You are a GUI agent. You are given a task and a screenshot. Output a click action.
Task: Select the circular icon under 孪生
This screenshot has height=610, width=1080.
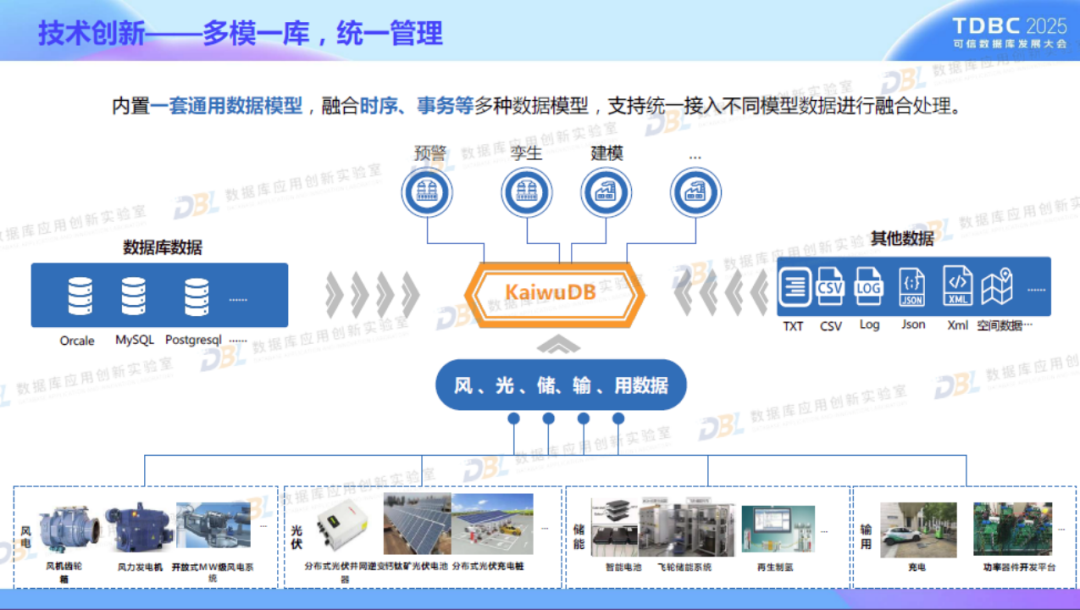click(x=527, y=192)
